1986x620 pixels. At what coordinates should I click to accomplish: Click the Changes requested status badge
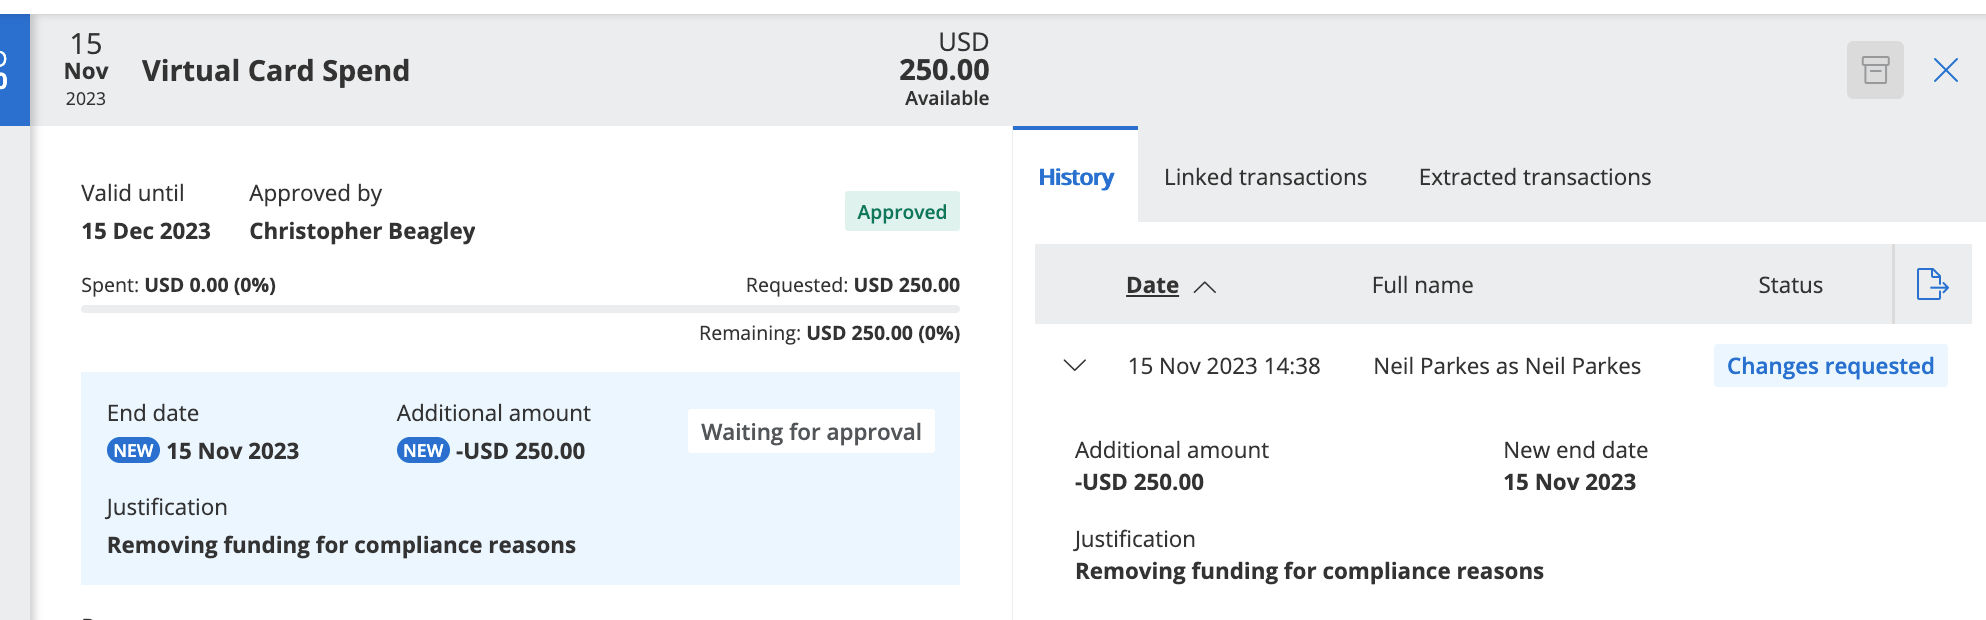click(1829, 366)
